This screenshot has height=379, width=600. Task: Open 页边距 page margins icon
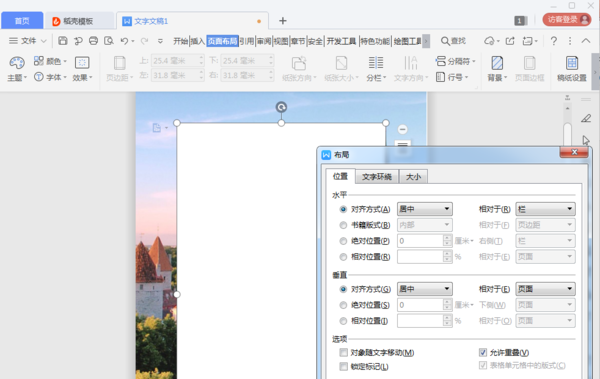coord(120,63)
